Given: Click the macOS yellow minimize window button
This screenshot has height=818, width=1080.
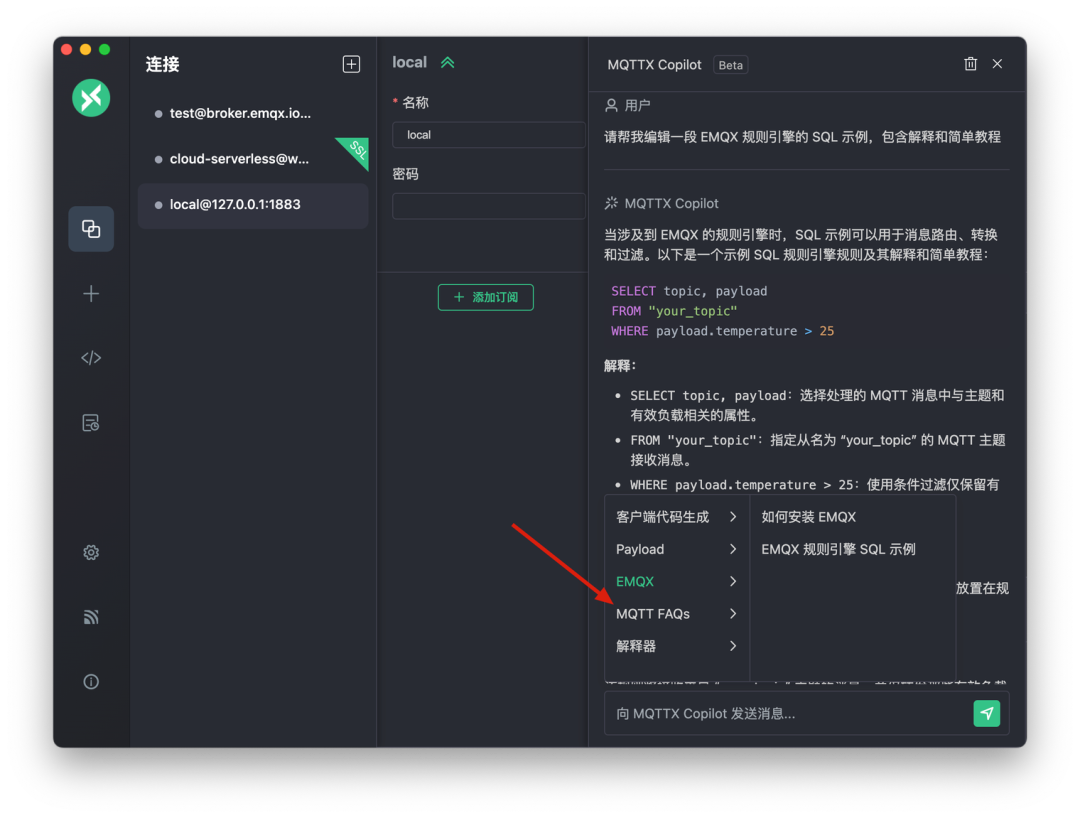Looking at the screenshot, I should (x=85, y=50).
